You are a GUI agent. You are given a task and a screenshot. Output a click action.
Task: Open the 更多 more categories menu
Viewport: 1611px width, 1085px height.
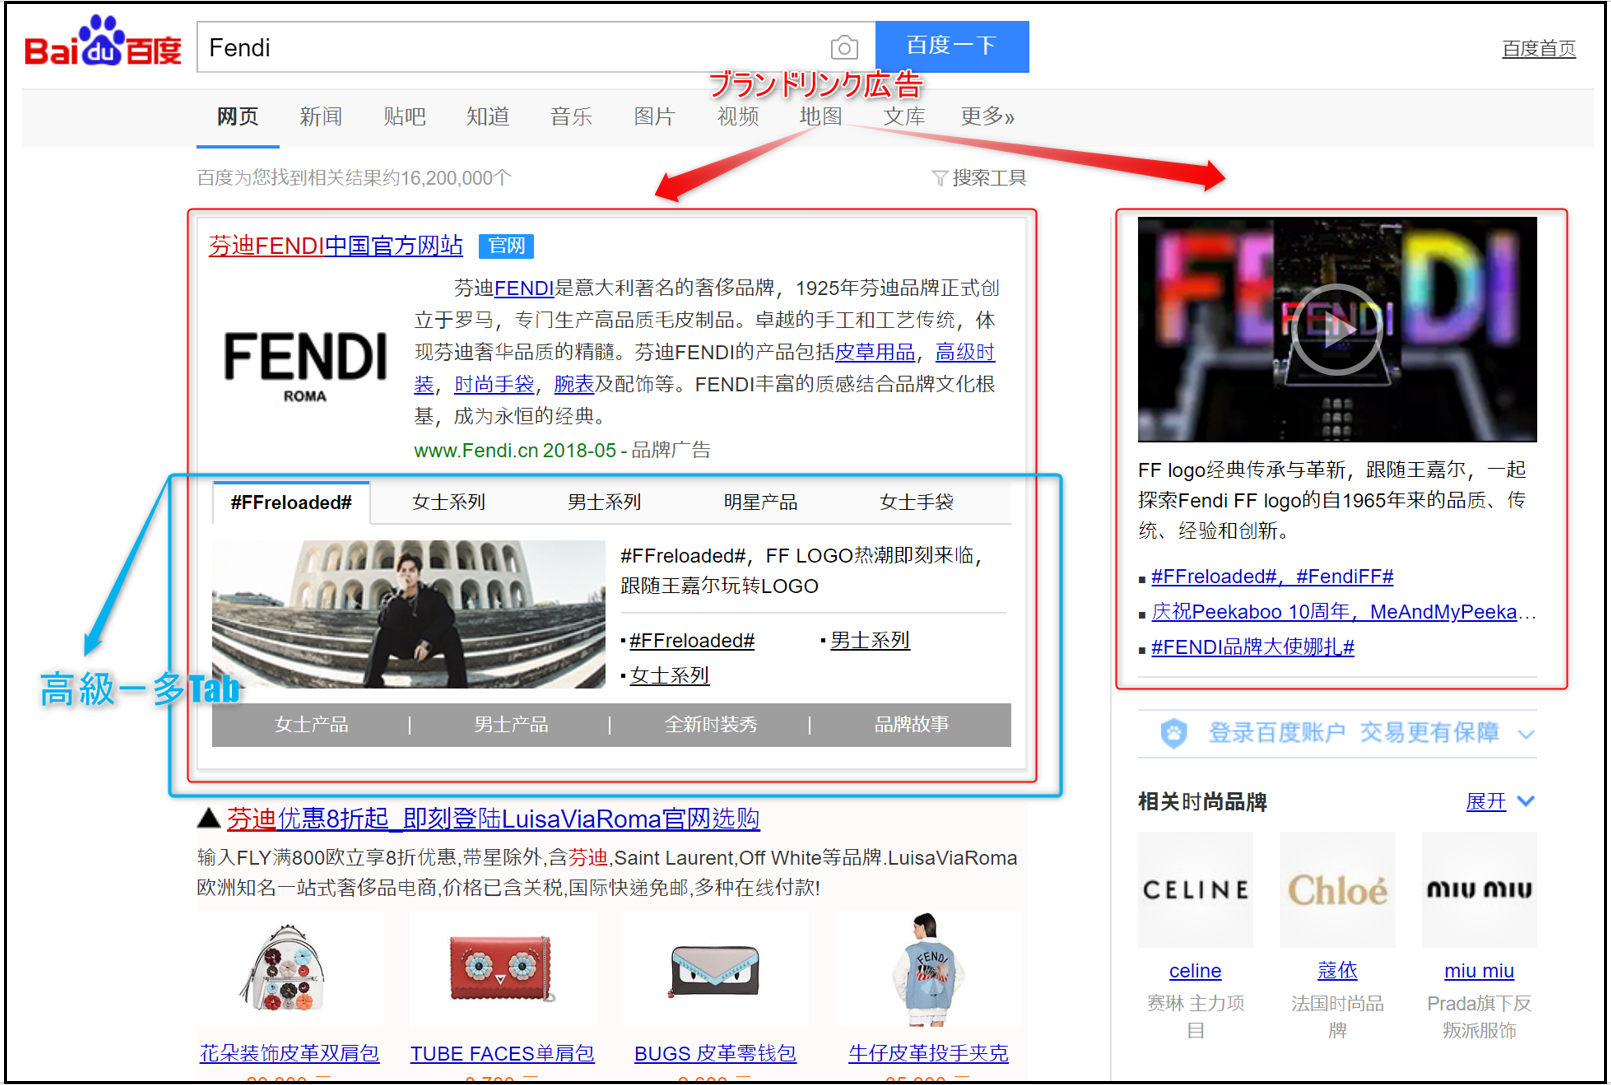[x=987, y=117]
